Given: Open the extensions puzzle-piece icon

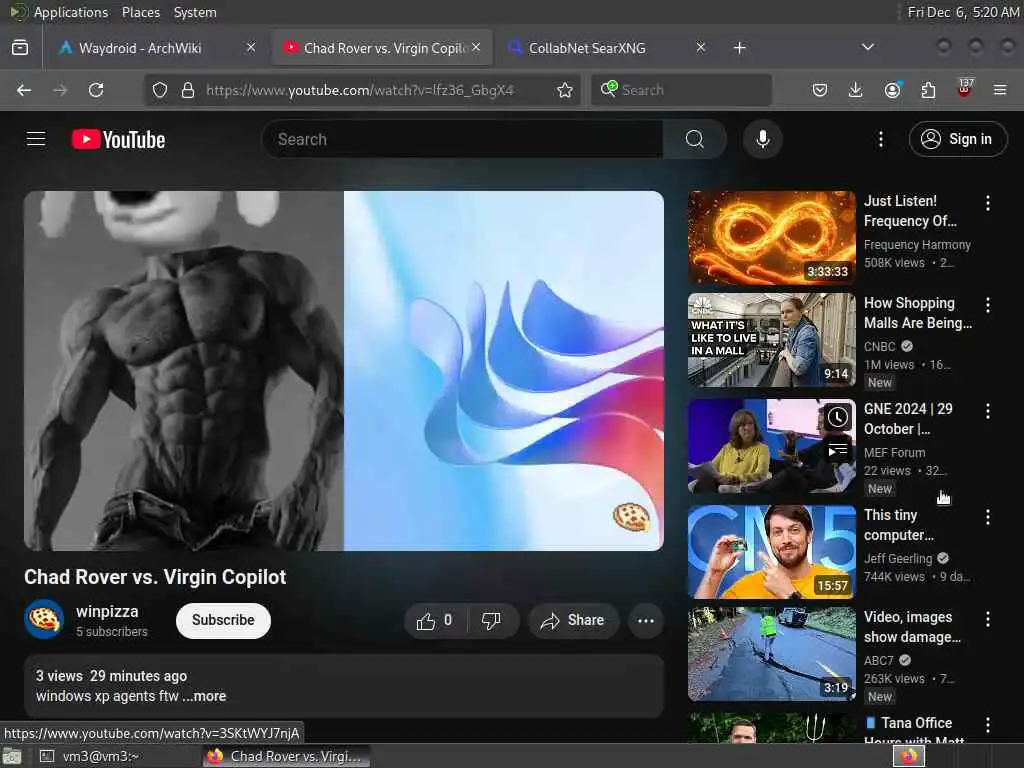Looking at the screenshot, I should tap(928, 90).
